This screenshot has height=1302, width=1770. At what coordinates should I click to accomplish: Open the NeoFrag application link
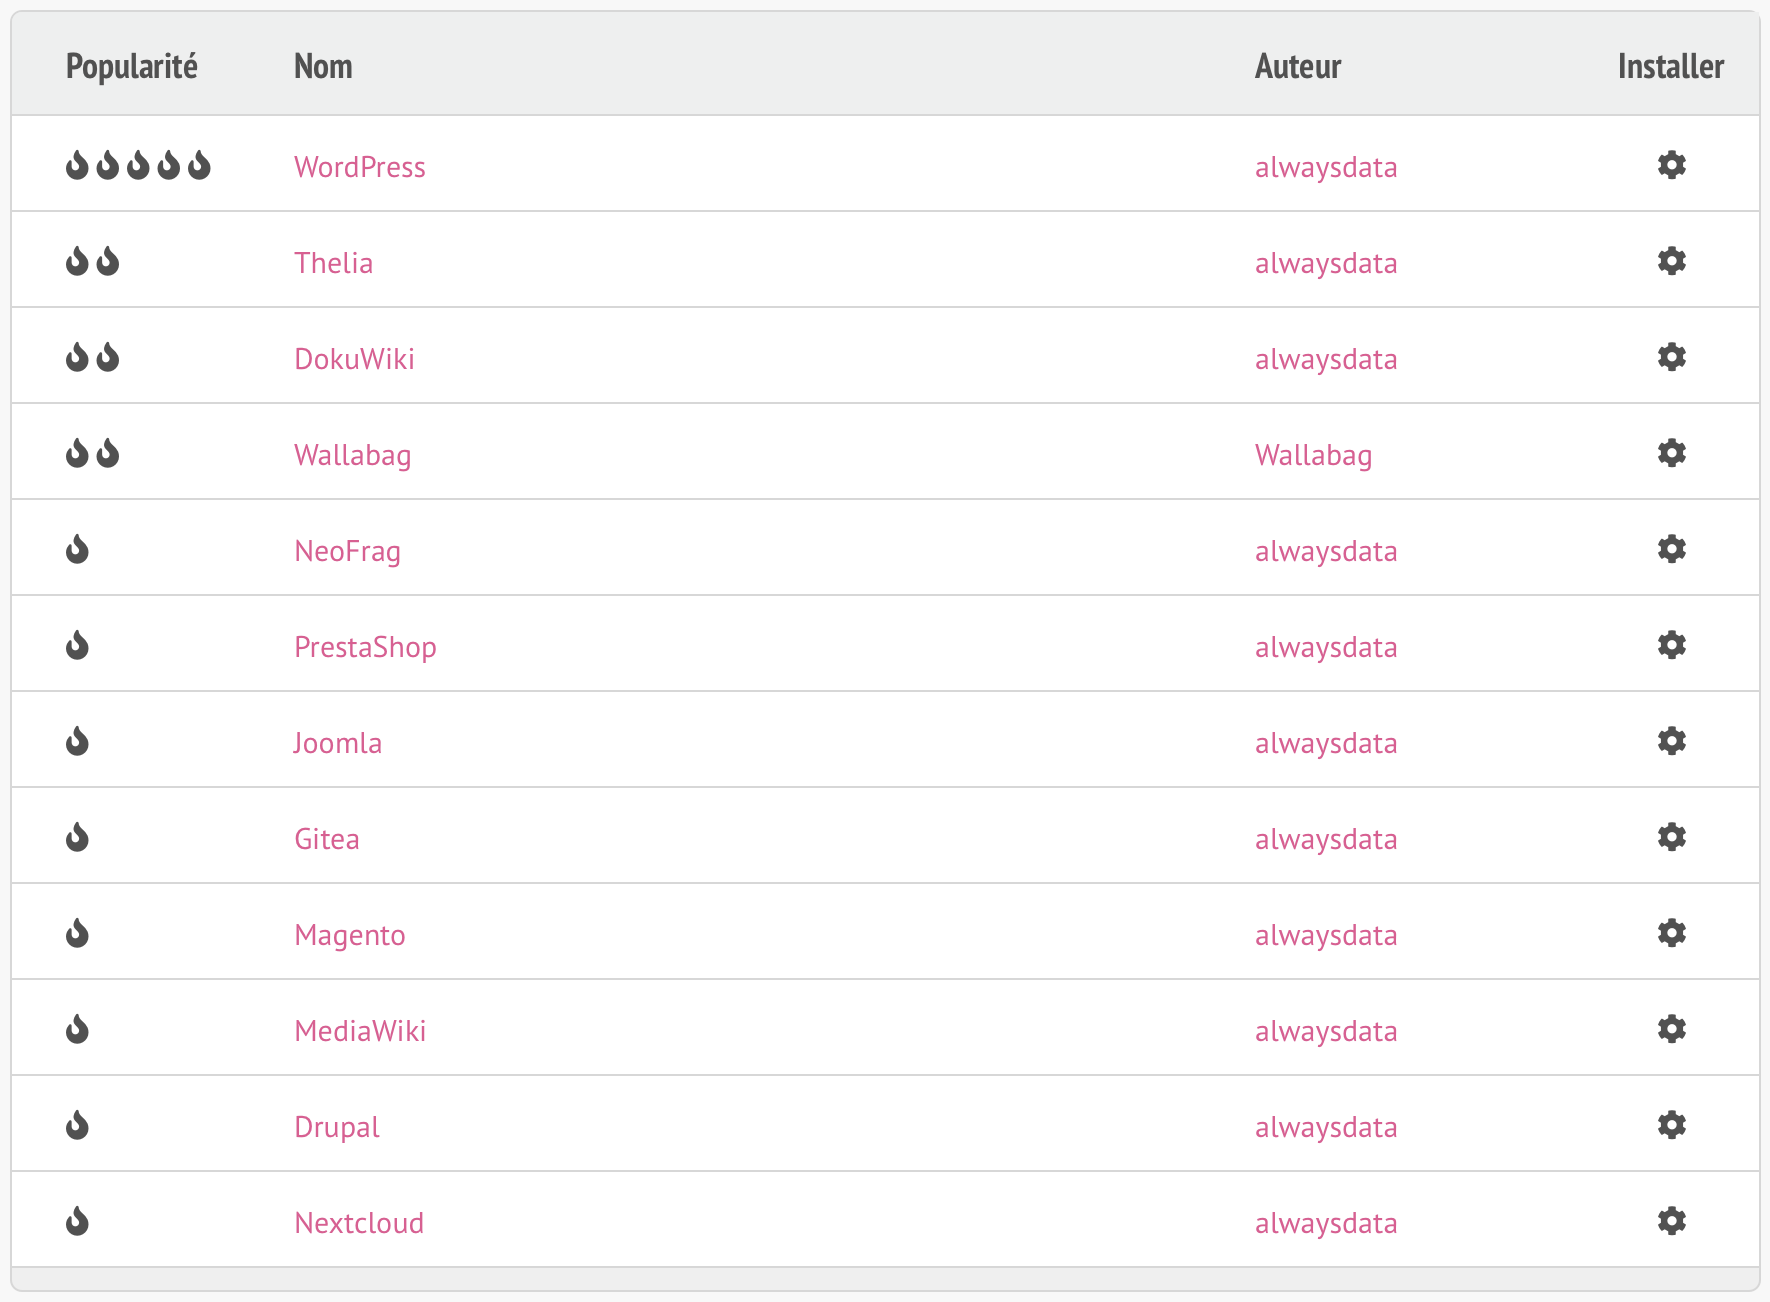348,551
